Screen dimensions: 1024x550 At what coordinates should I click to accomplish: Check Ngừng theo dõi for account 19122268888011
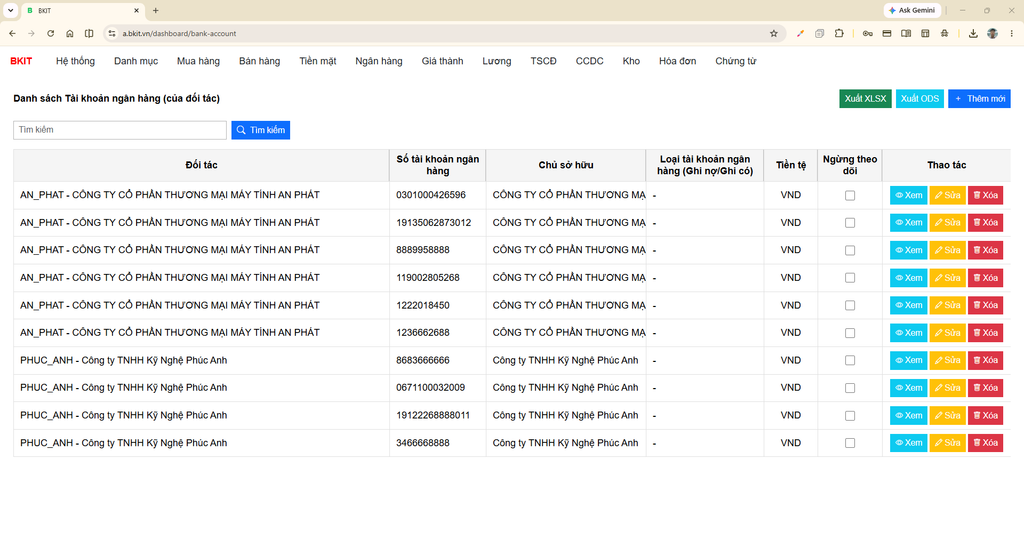tap(850, 415)
